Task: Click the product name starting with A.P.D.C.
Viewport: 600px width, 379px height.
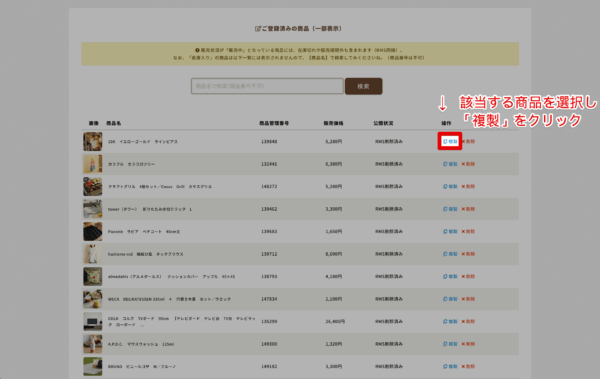Action: coord(140,344)
